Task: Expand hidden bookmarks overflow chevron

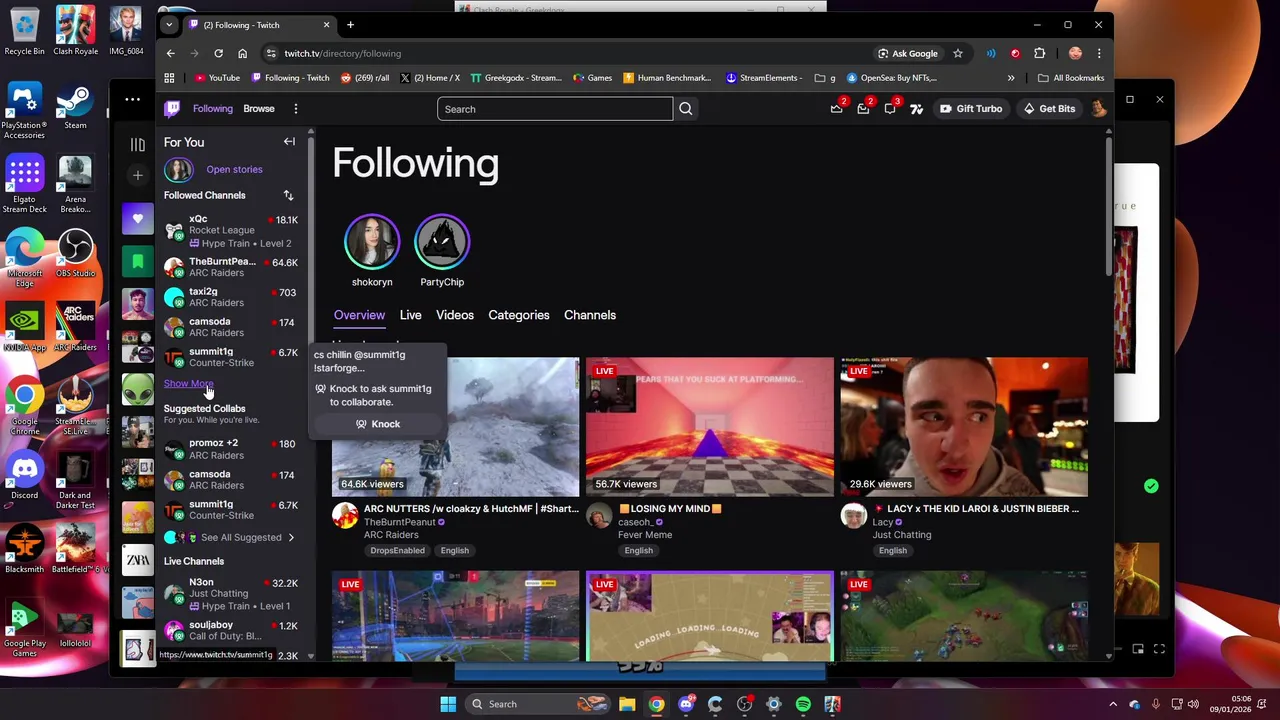Action: (1011, 78)
